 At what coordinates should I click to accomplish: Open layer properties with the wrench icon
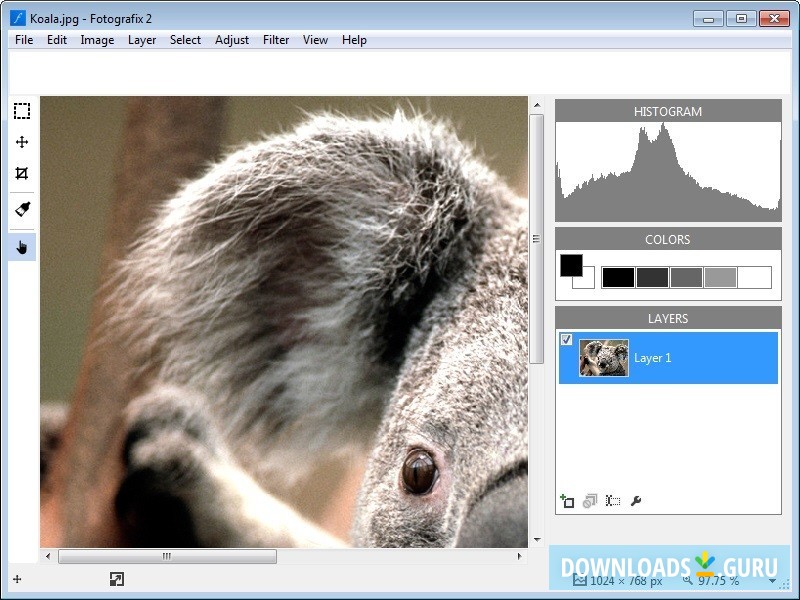tap(635, 500)
